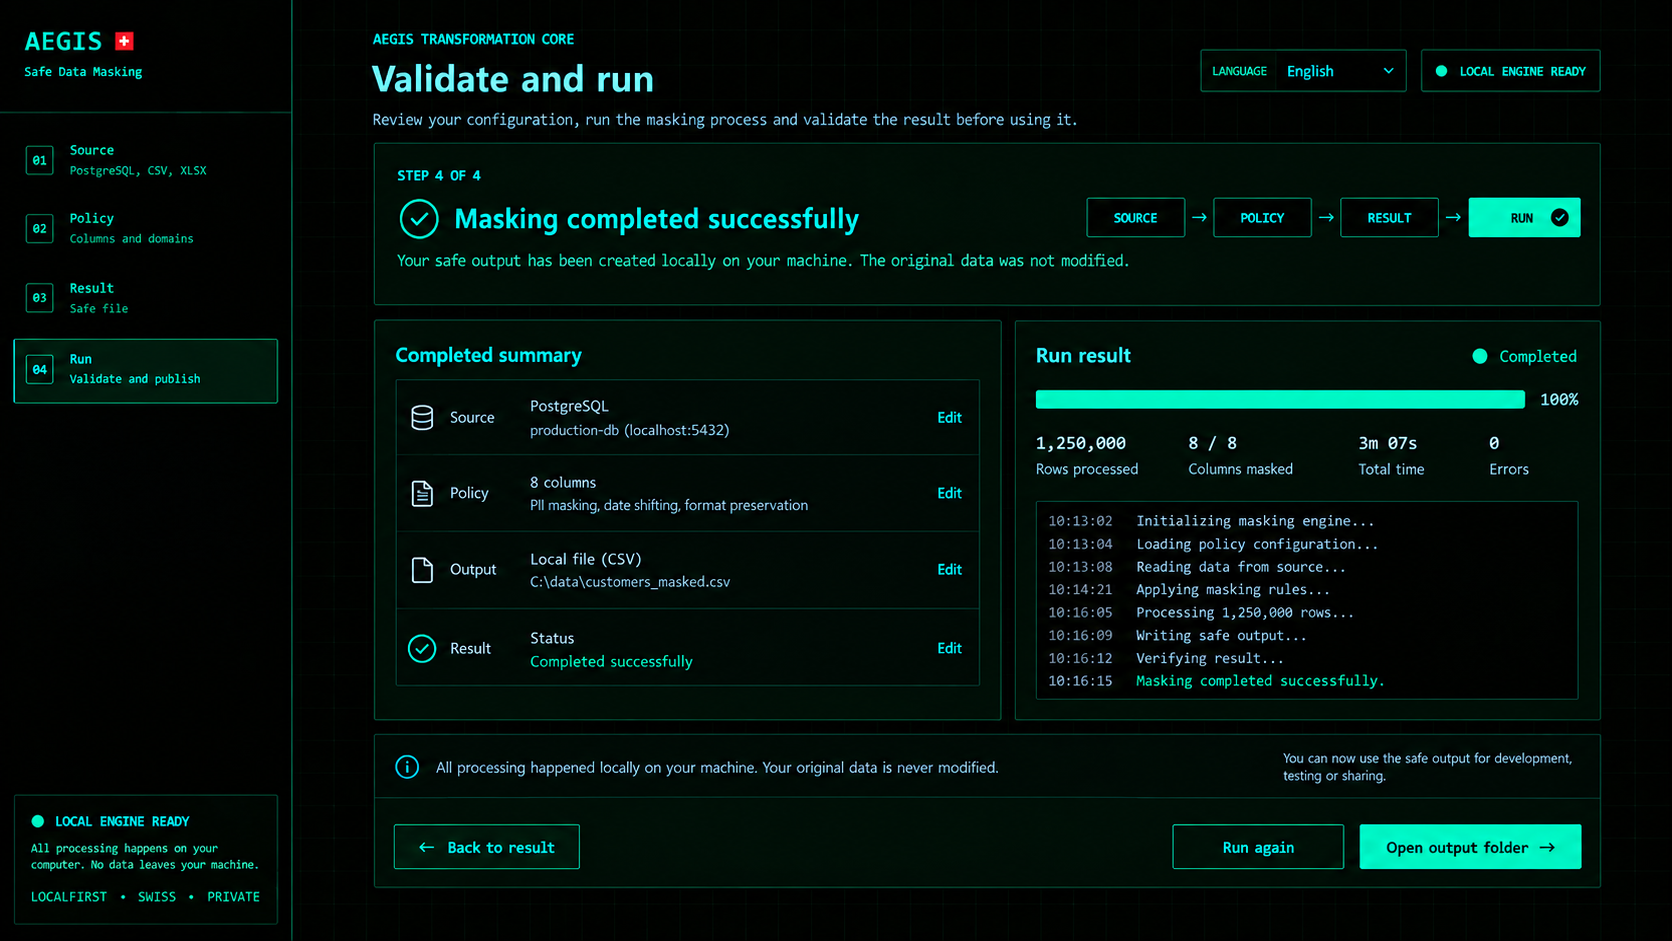This screenshot has height=941, width=1672.
Task: Select Run Validate and publish in sidebar
Action: point(145,371)
